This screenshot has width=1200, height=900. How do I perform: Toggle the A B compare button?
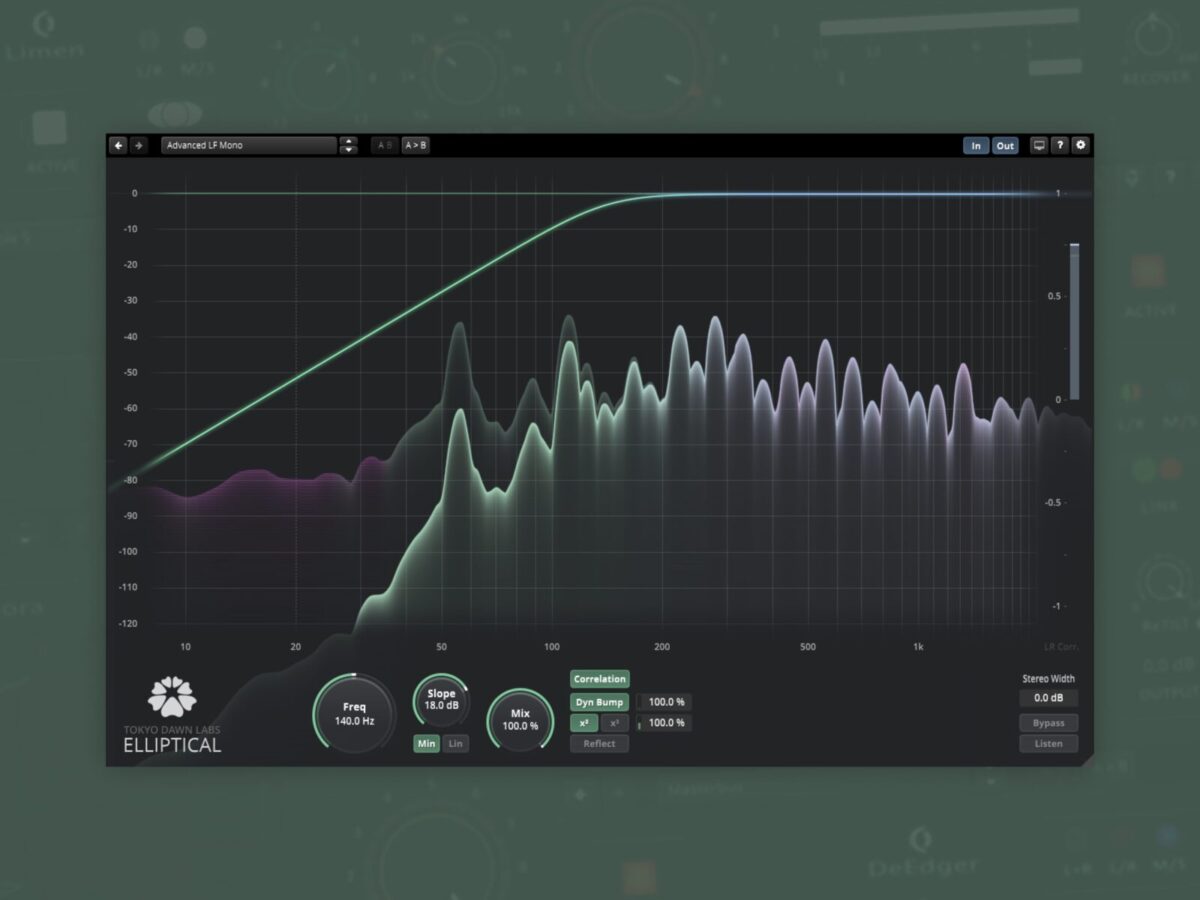(384, 145)
